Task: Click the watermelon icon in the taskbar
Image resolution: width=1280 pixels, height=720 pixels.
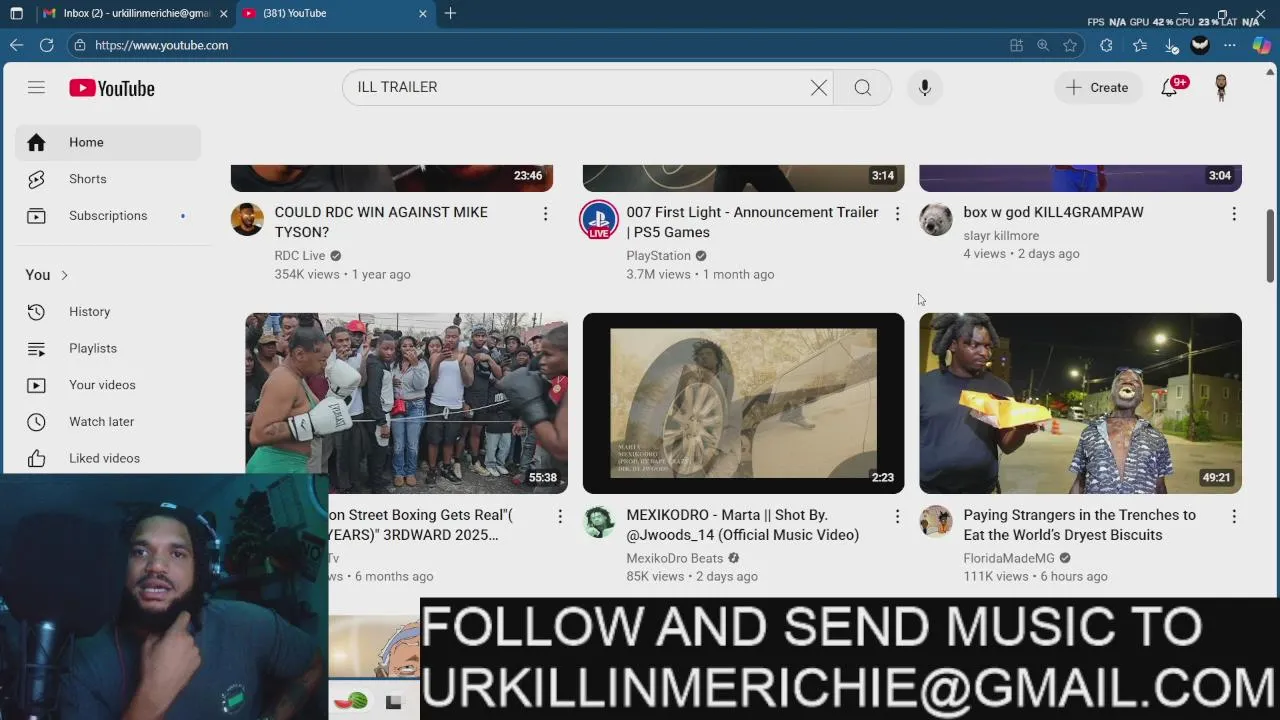Action: tap(351, 702)
